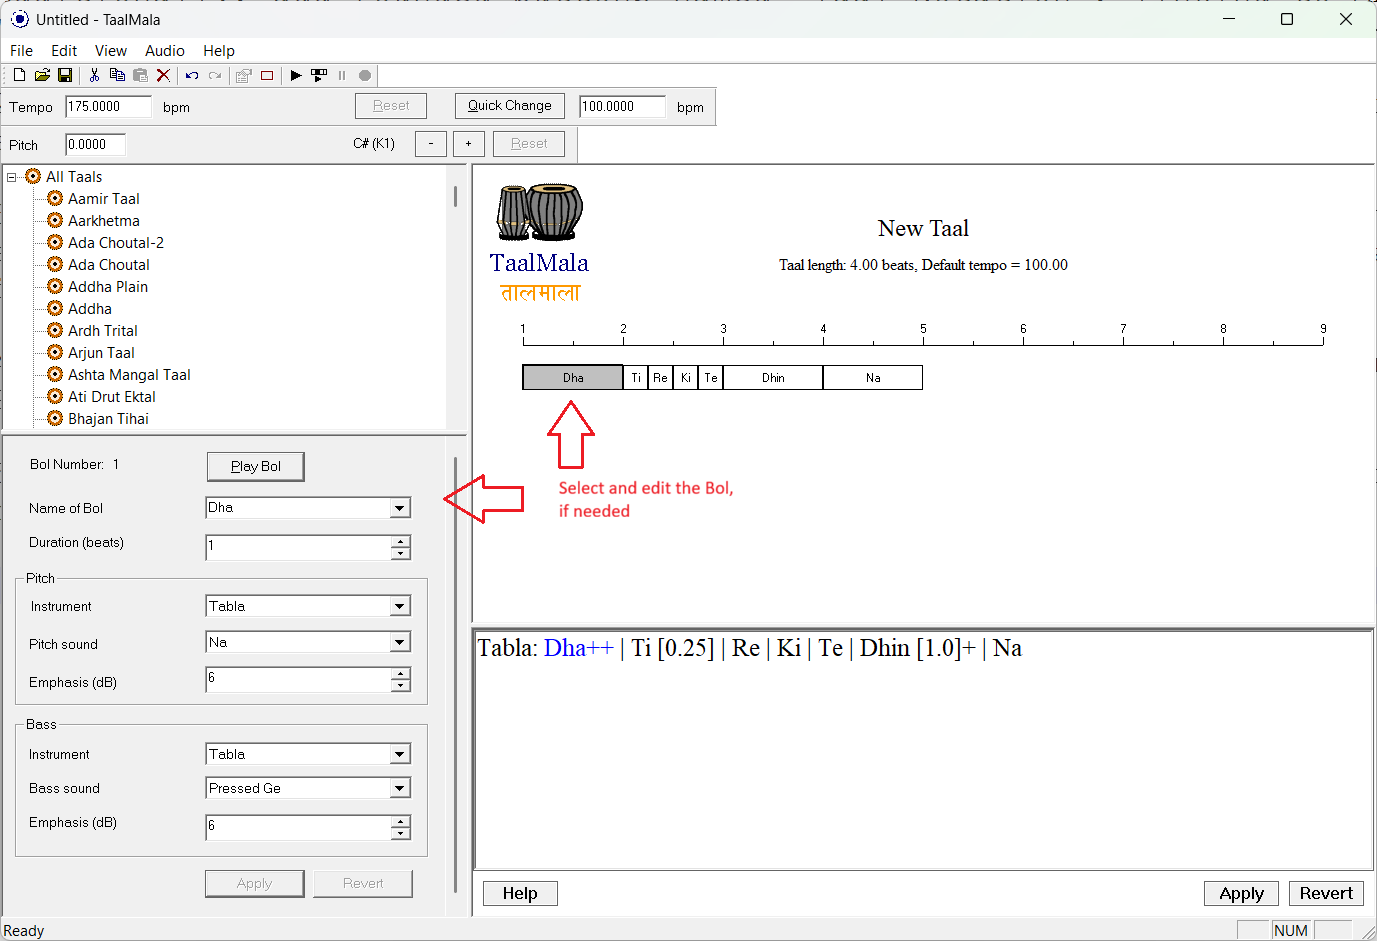Lower Pitch Emphasis (dB) with the down arrow
The image size is (1377, 941).
click(400, 685)
